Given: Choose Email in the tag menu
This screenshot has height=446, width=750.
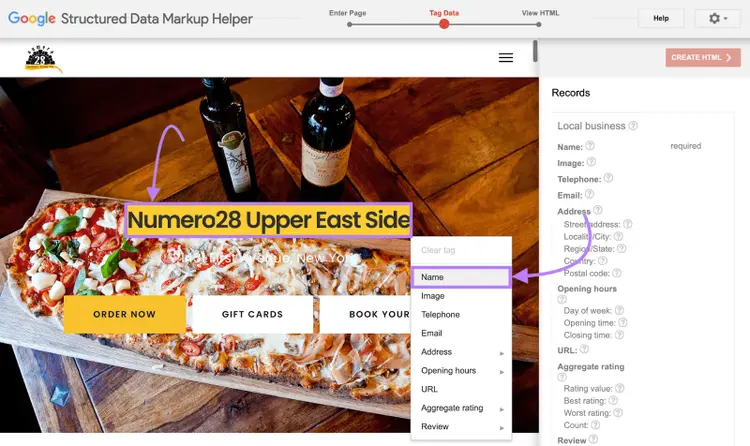Looking at the screenshot, I should tap(461, 333).
